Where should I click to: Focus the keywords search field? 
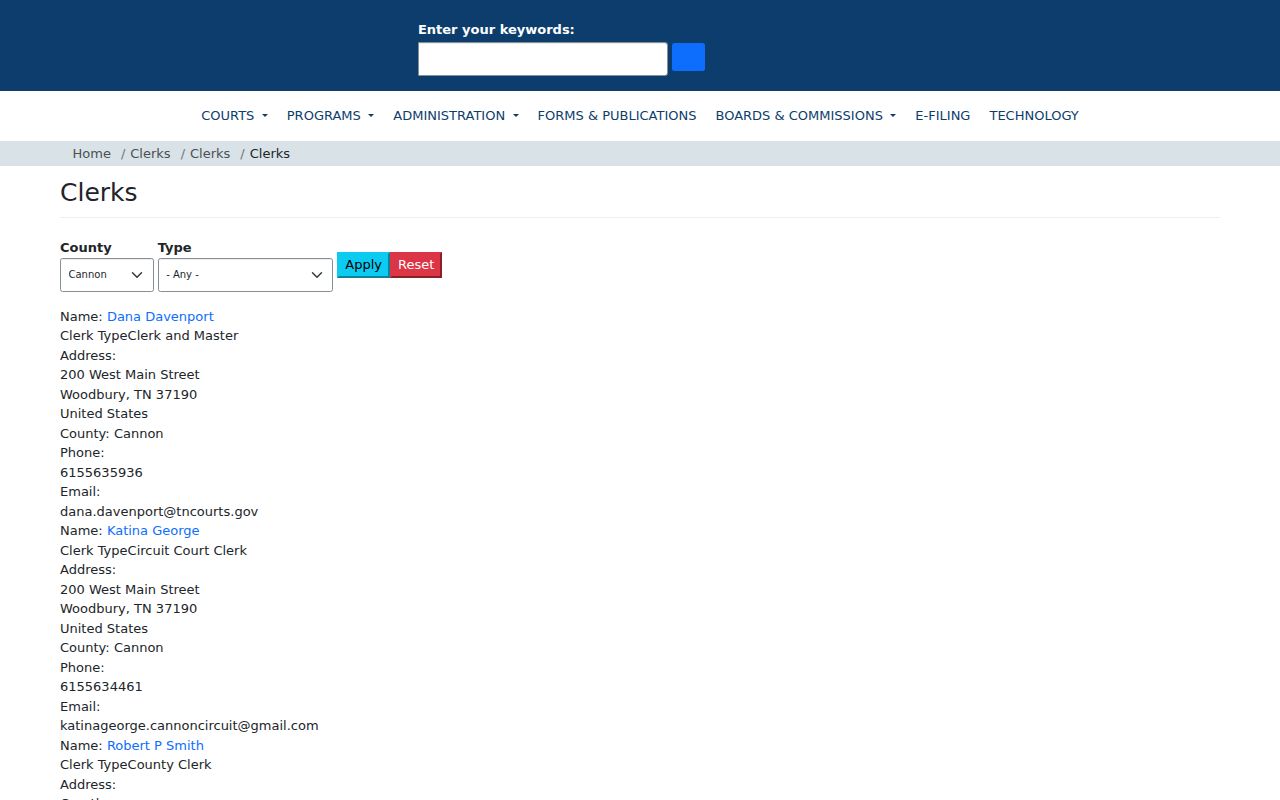543,59
